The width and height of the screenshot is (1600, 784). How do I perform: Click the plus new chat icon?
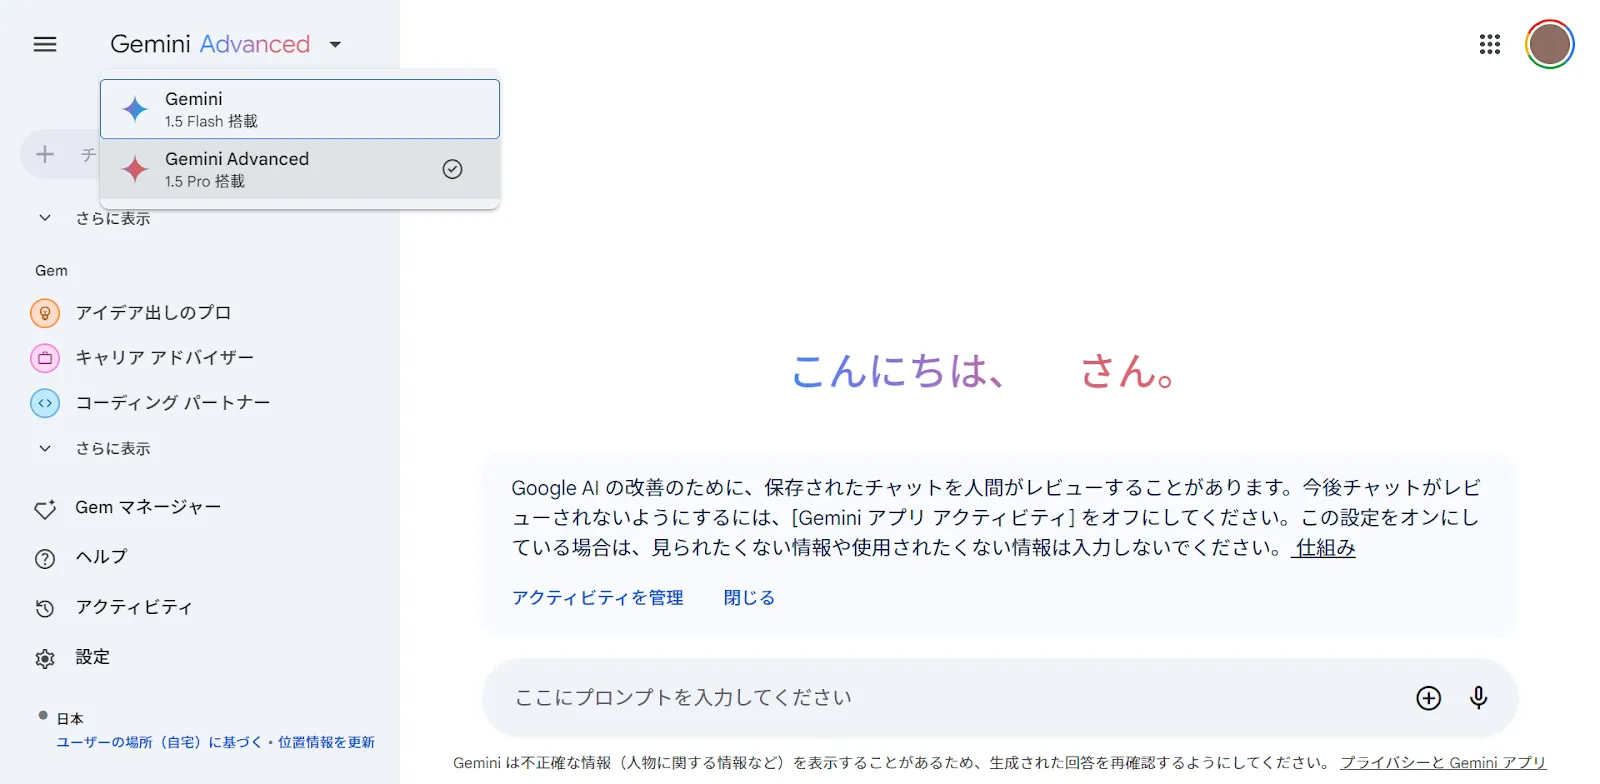(45, 154)
